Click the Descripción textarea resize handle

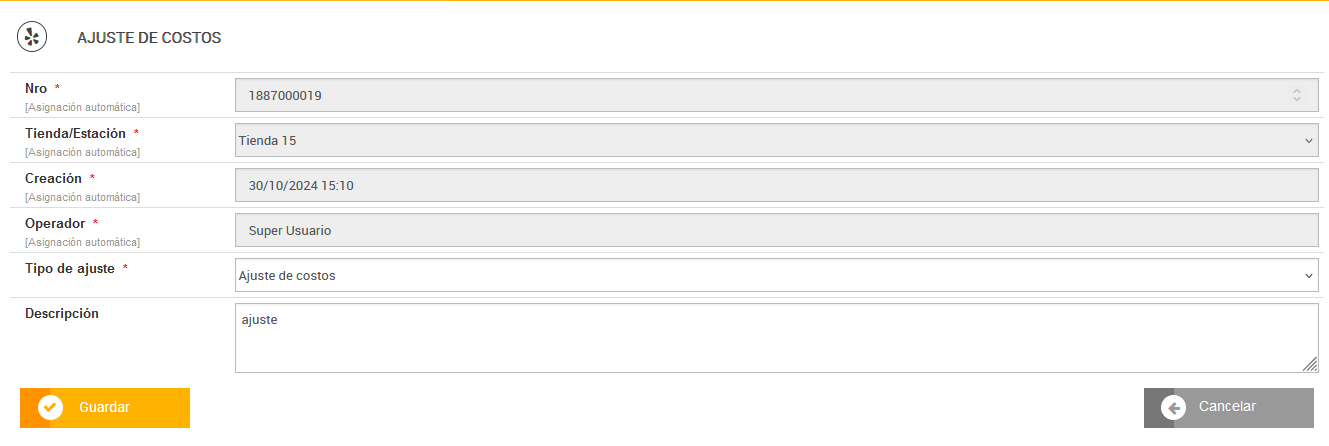[x=1310, y=365]
